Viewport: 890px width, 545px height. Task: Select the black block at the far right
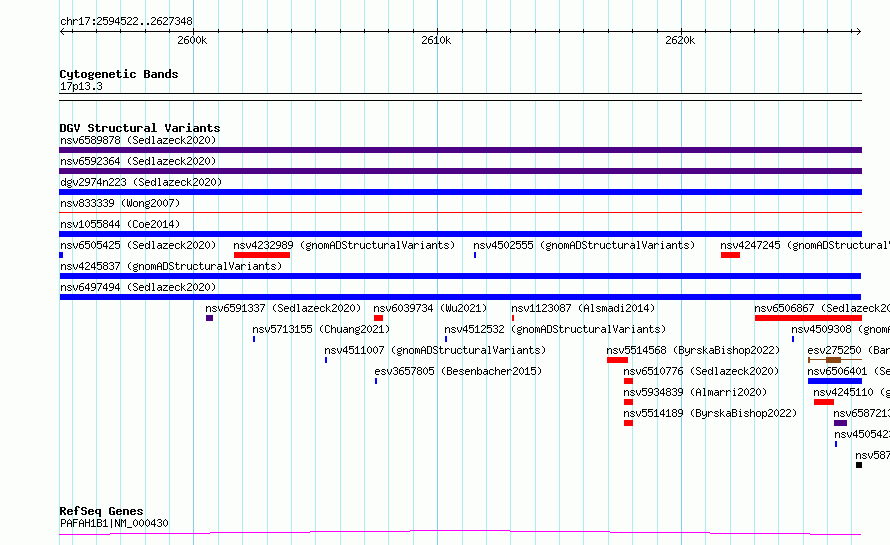(x=859, y=465)
